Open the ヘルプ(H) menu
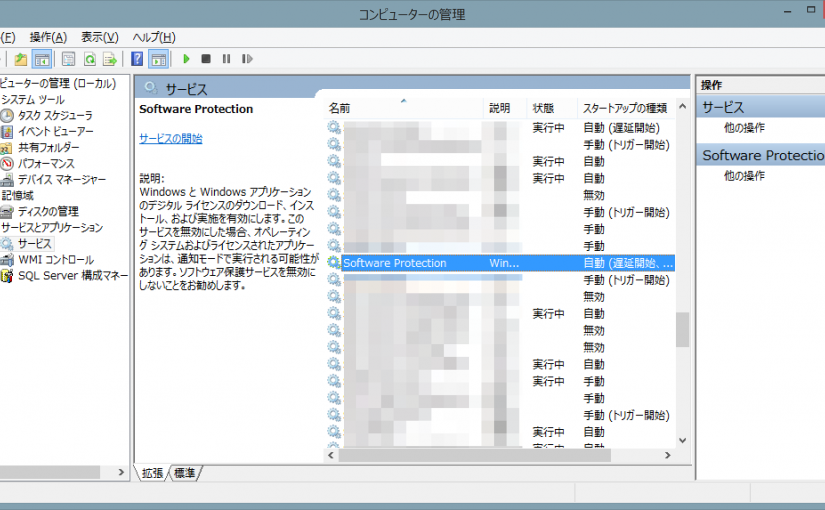825x510 pixels. pos(154,37)
